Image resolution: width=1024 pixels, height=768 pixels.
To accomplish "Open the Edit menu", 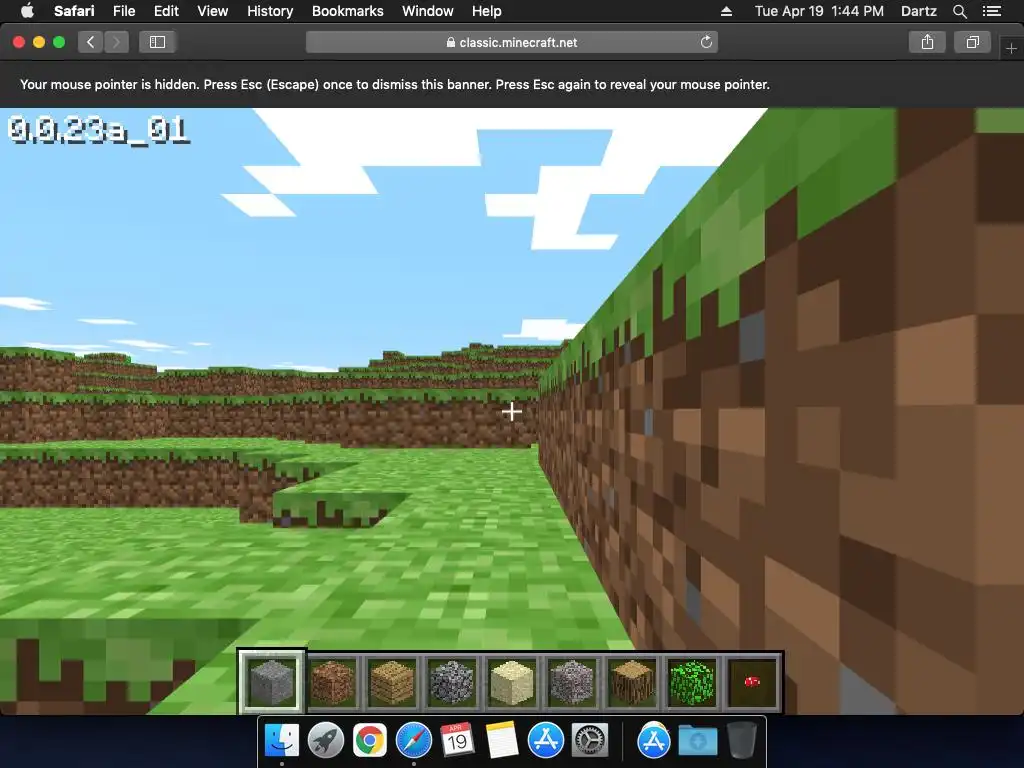I will [x=166, y=11].
